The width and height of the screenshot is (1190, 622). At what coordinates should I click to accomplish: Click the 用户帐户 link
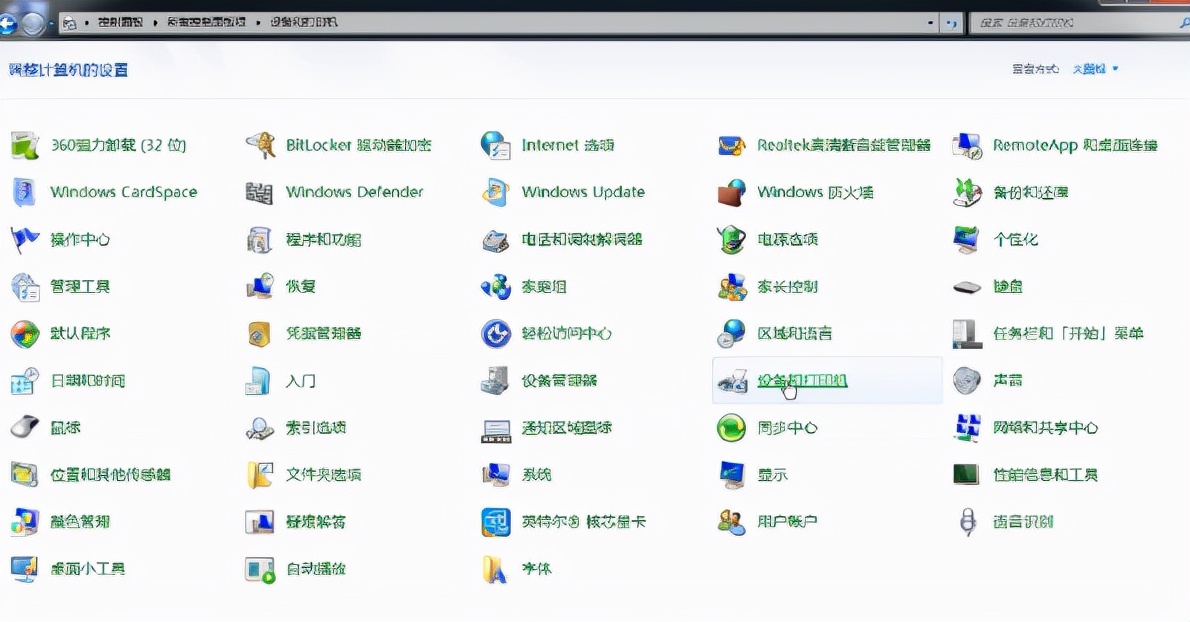[x=787, y=522]
